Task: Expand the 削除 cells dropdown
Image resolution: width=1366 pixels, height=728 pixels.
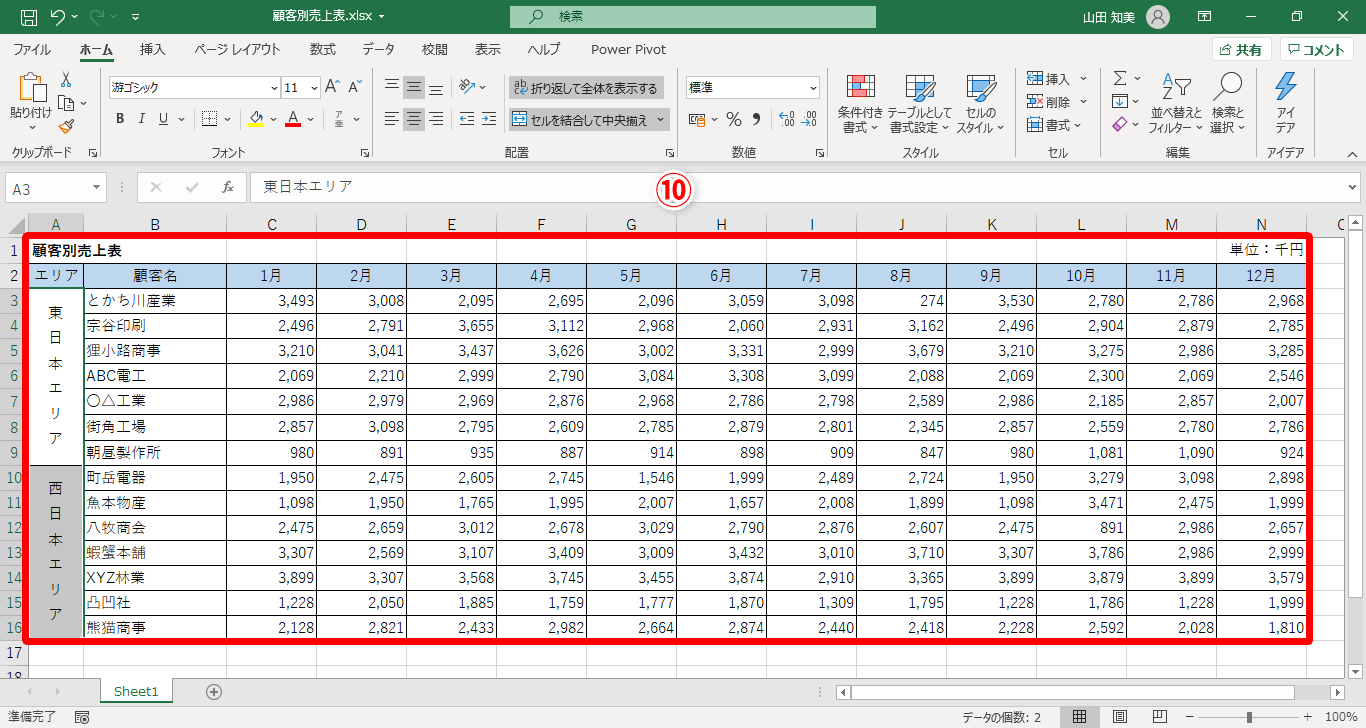Action: click(1084, 102)
